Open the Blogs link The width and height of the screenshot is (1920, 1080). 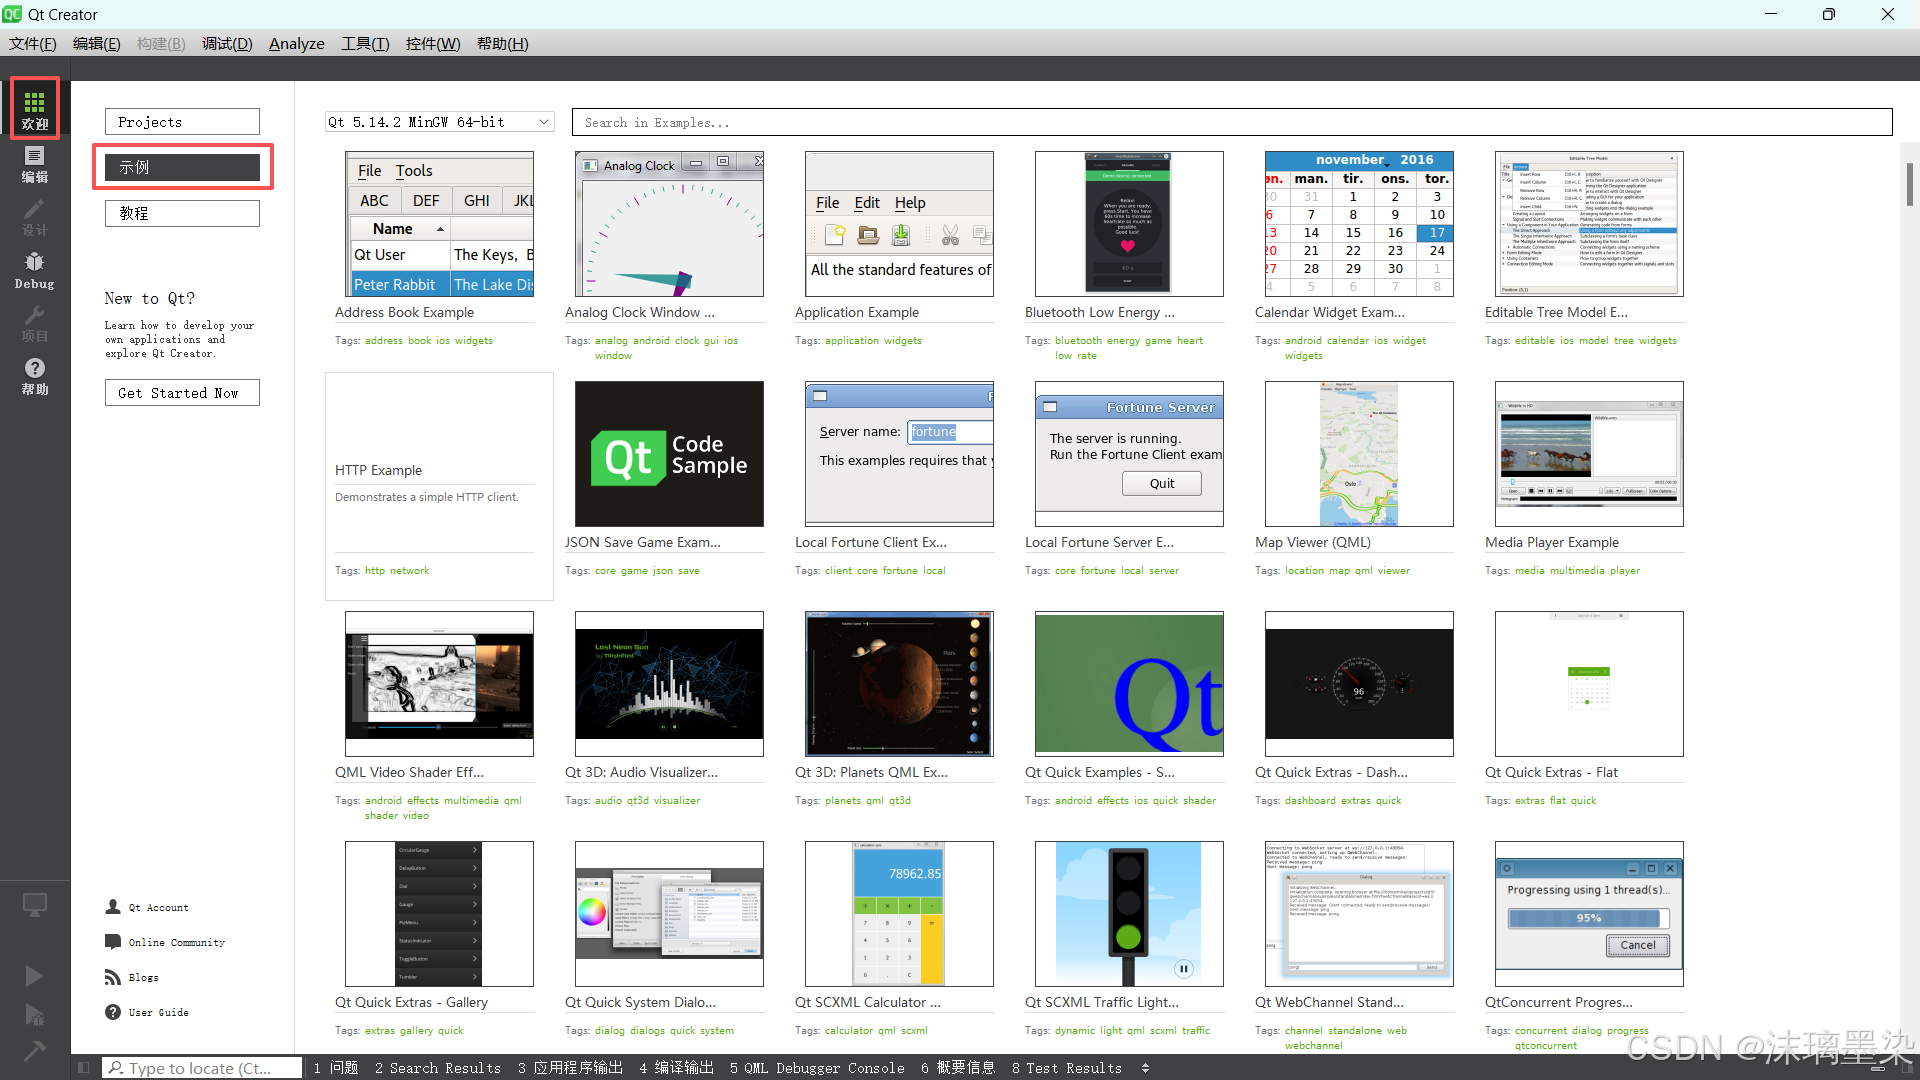(132, 978)
